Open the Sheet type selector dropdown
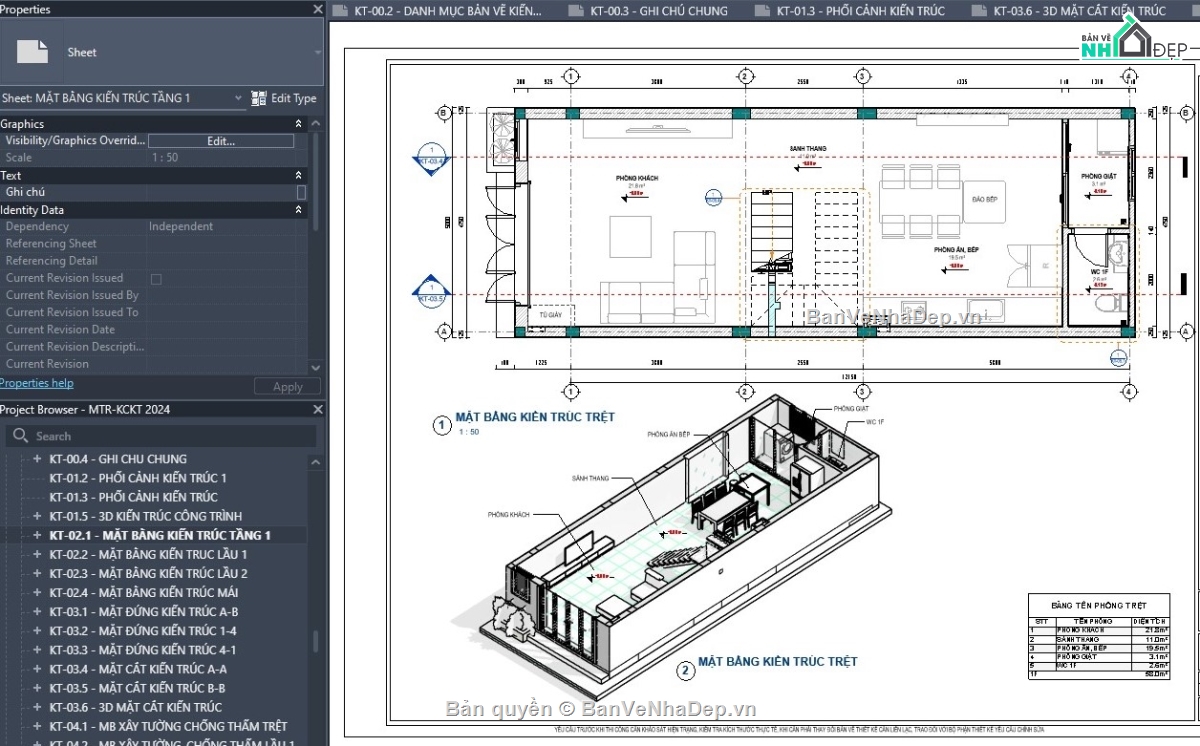 (x=318, y=52)
